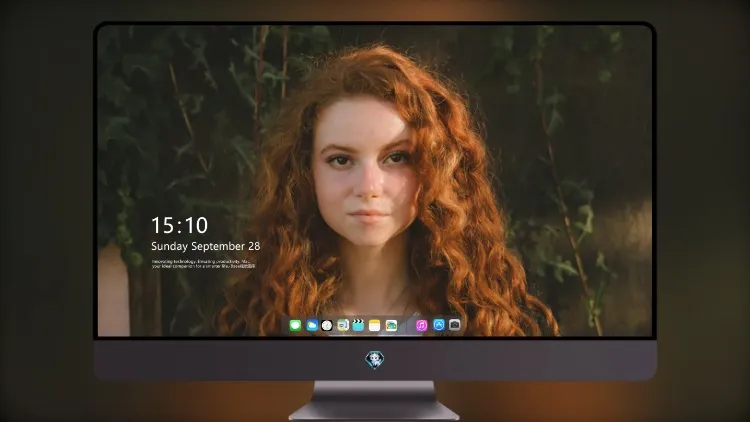The height and width of the screenshot is (422, 750).
Task: Open the Weather app in dock
Action: pyautogui.click(x=312, y=325)
